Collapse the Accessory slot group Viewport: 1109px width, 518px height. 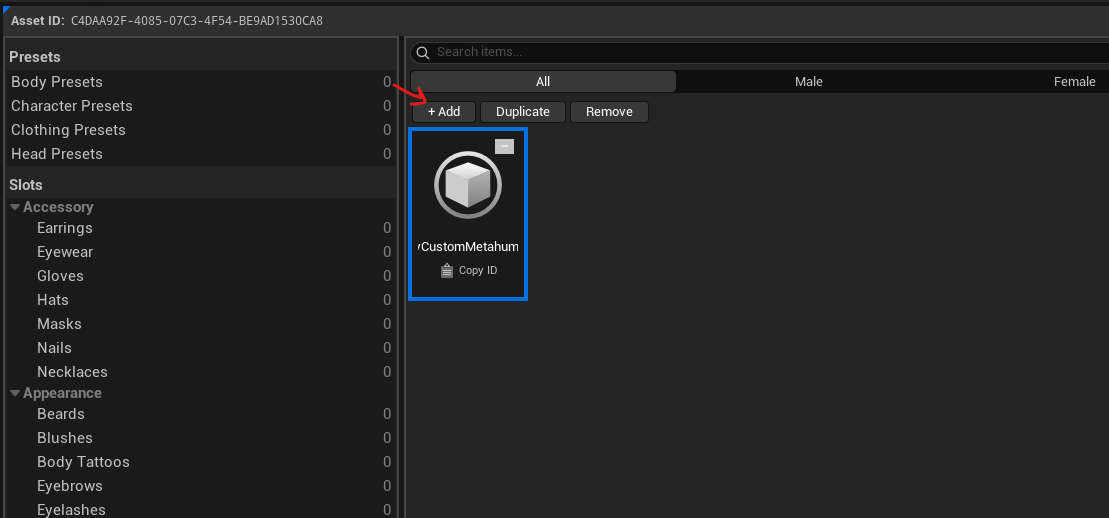(x=15, y=207)
